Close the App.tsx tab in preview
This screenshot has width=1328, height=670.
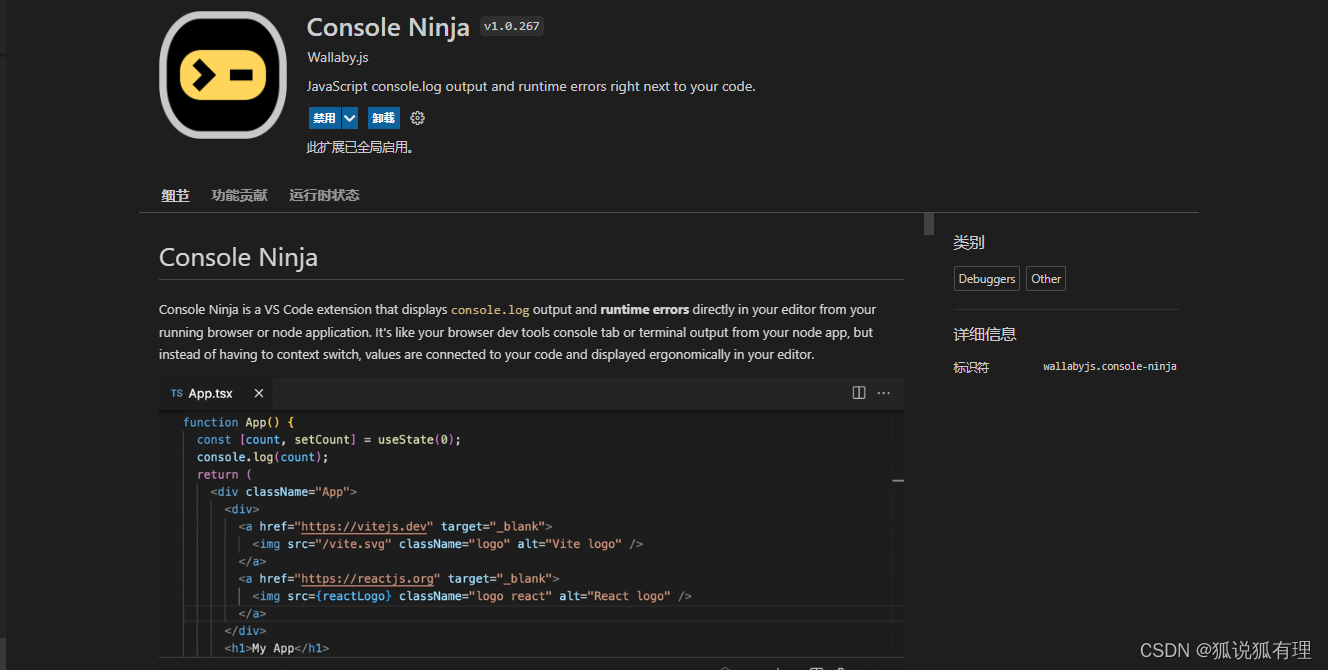pos(258,394)
